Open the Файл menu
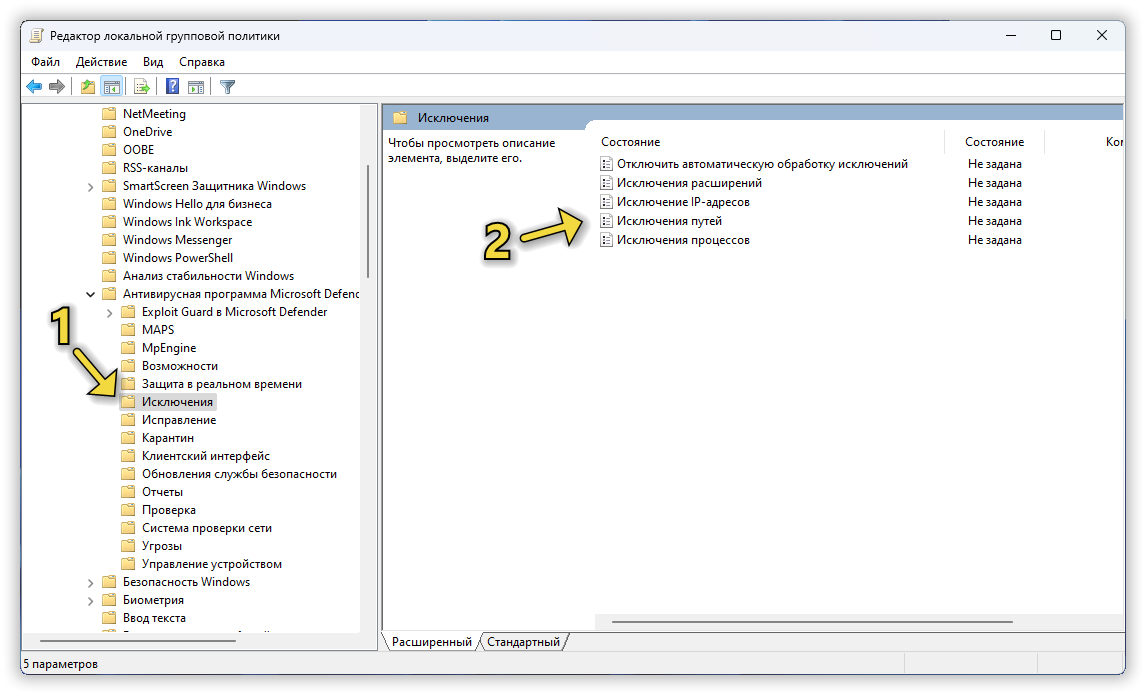Image resolution: width=1146 pixels, height=695 pixels. tap(45, 62)
